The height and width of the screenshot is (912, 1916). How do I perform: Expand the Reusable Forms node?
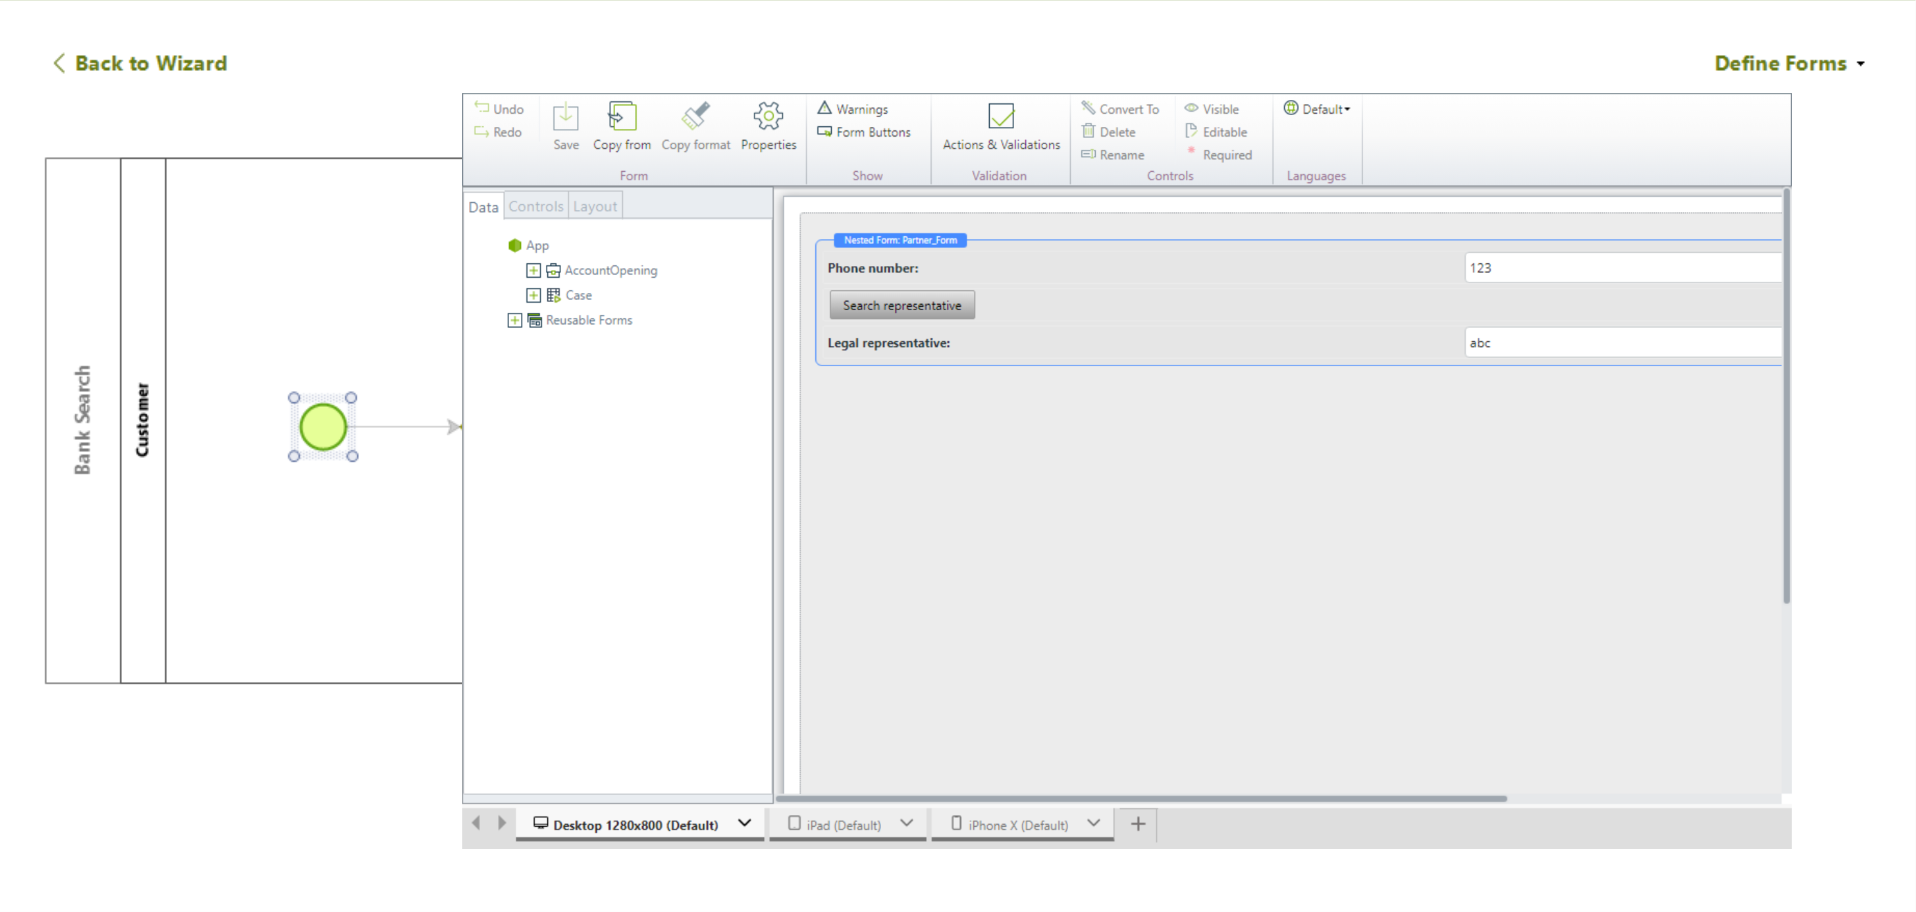(515, 321)
